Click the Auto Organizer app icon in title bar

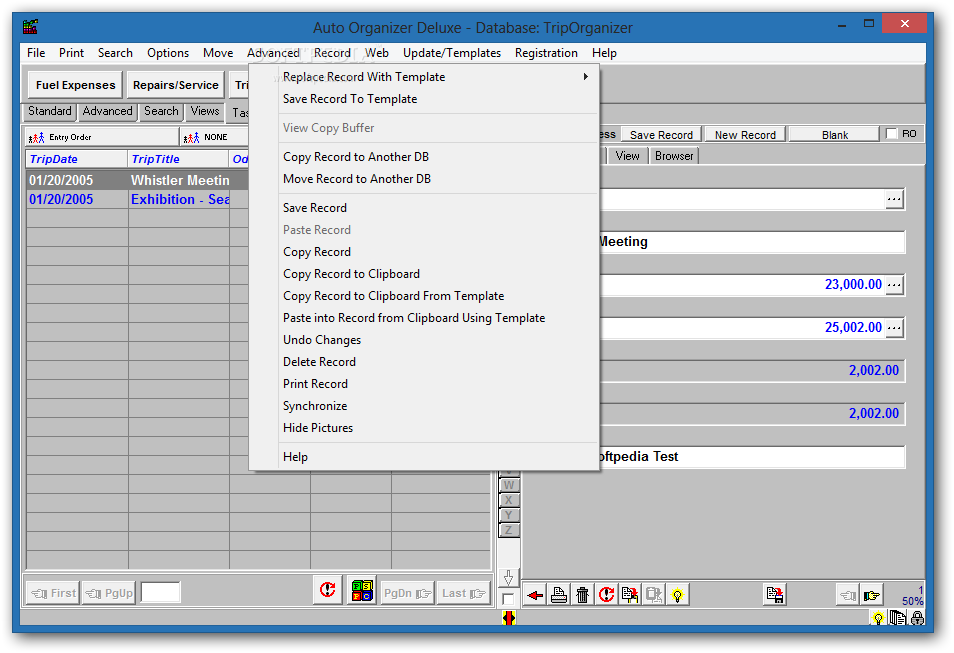(30, 27)
